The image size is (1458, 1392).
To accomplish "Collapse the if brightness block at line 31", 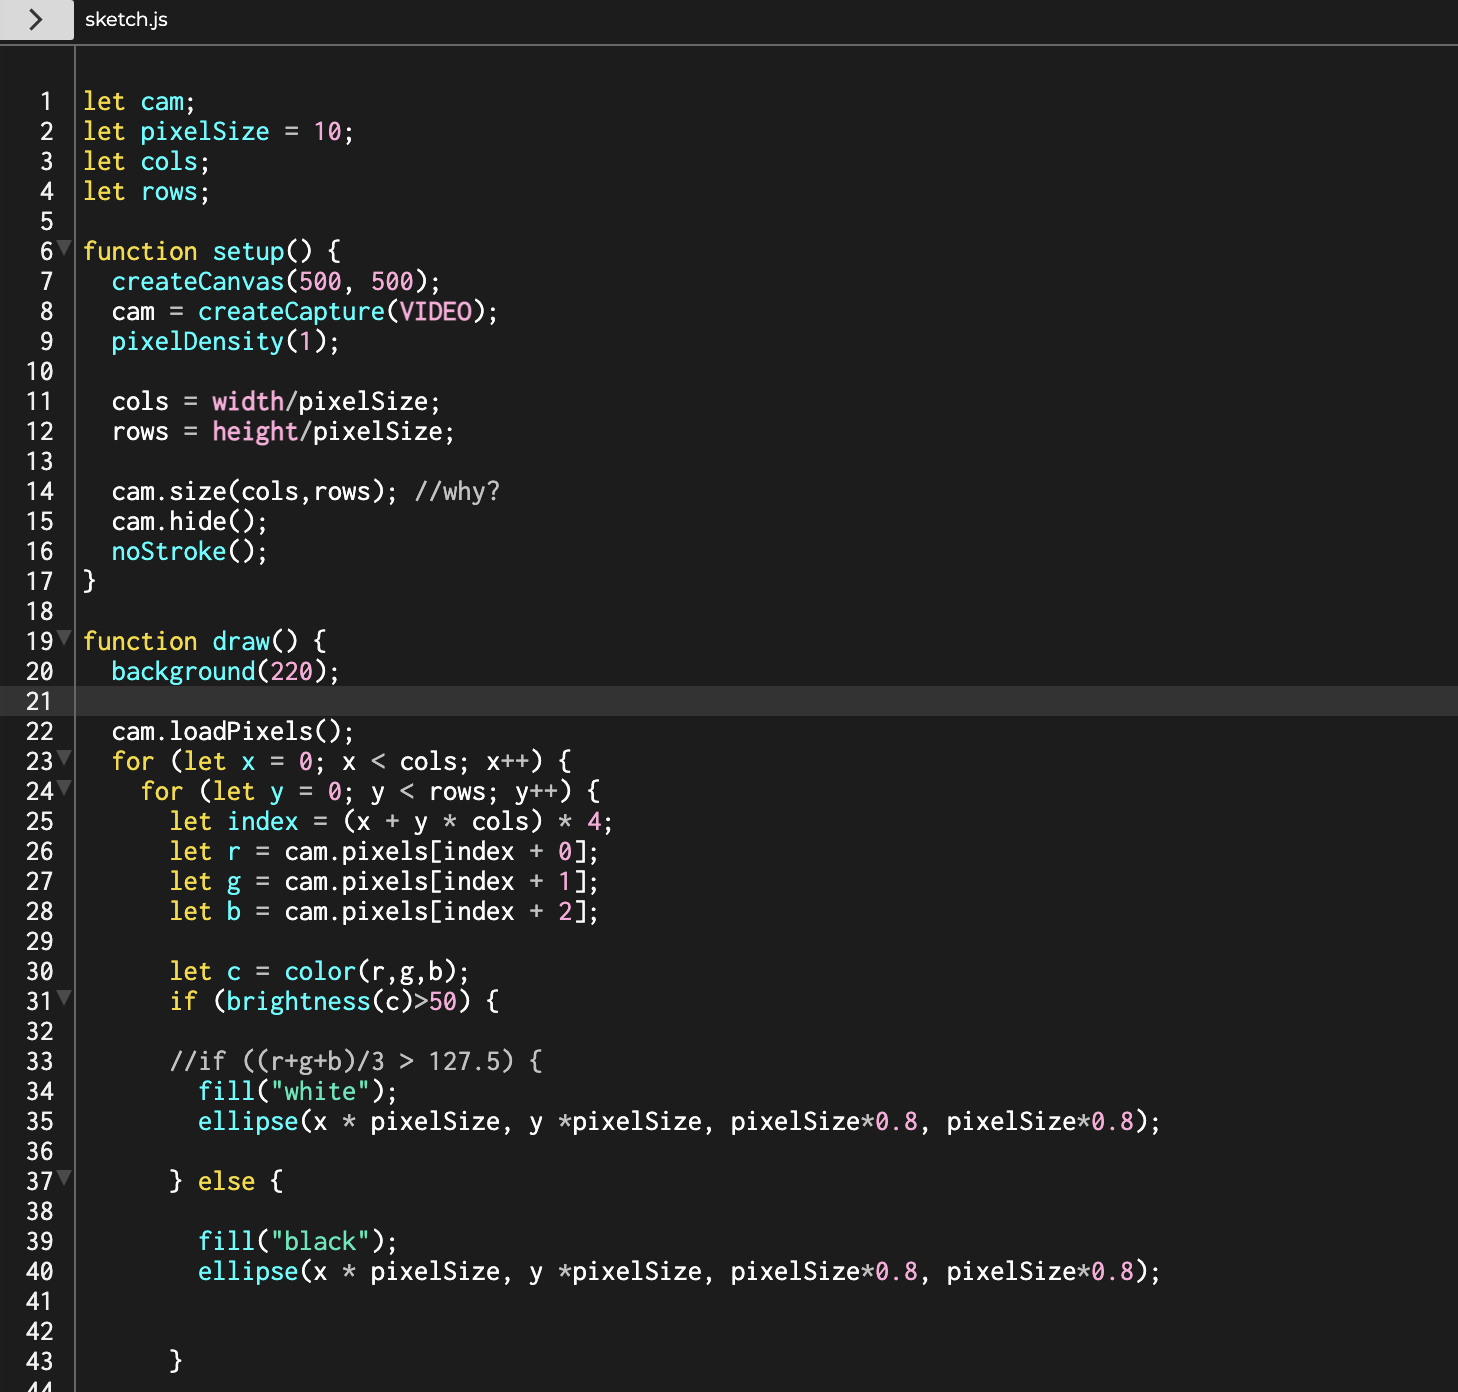I will (65, 997).
